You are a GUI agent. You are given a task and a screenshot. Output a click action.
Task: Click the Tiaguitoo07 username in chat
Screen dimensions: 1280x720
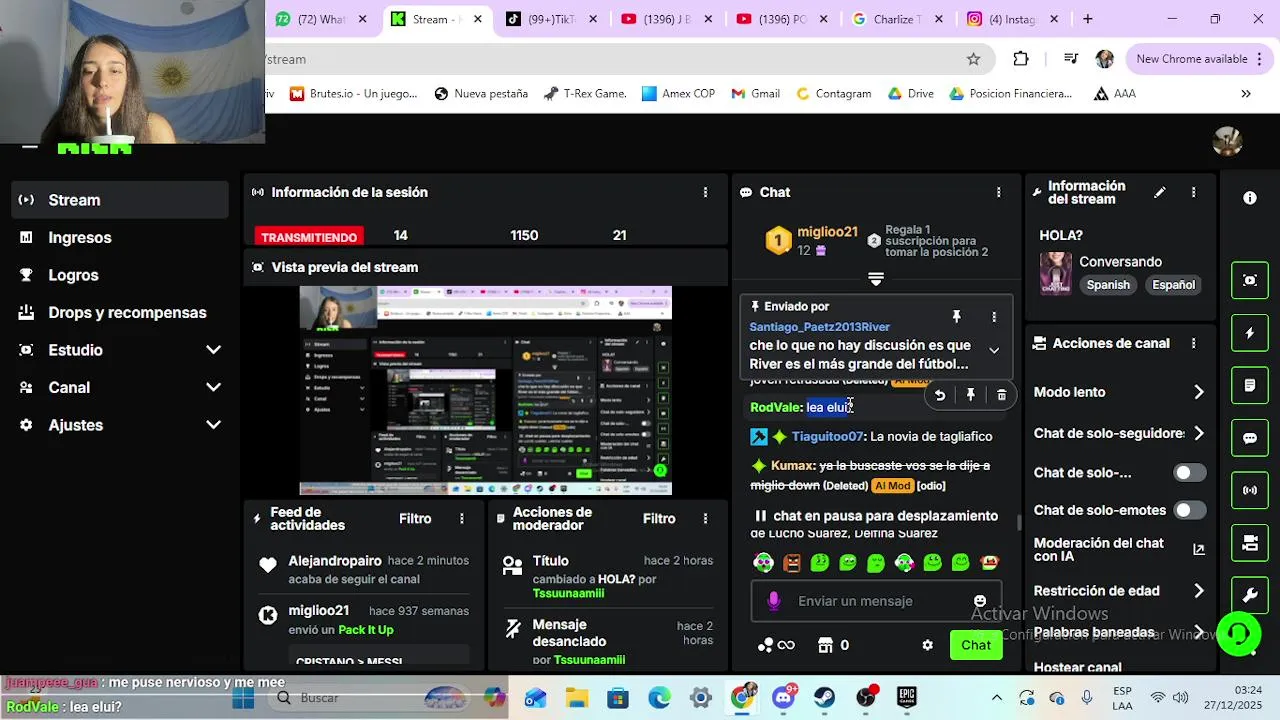point(827,437)
